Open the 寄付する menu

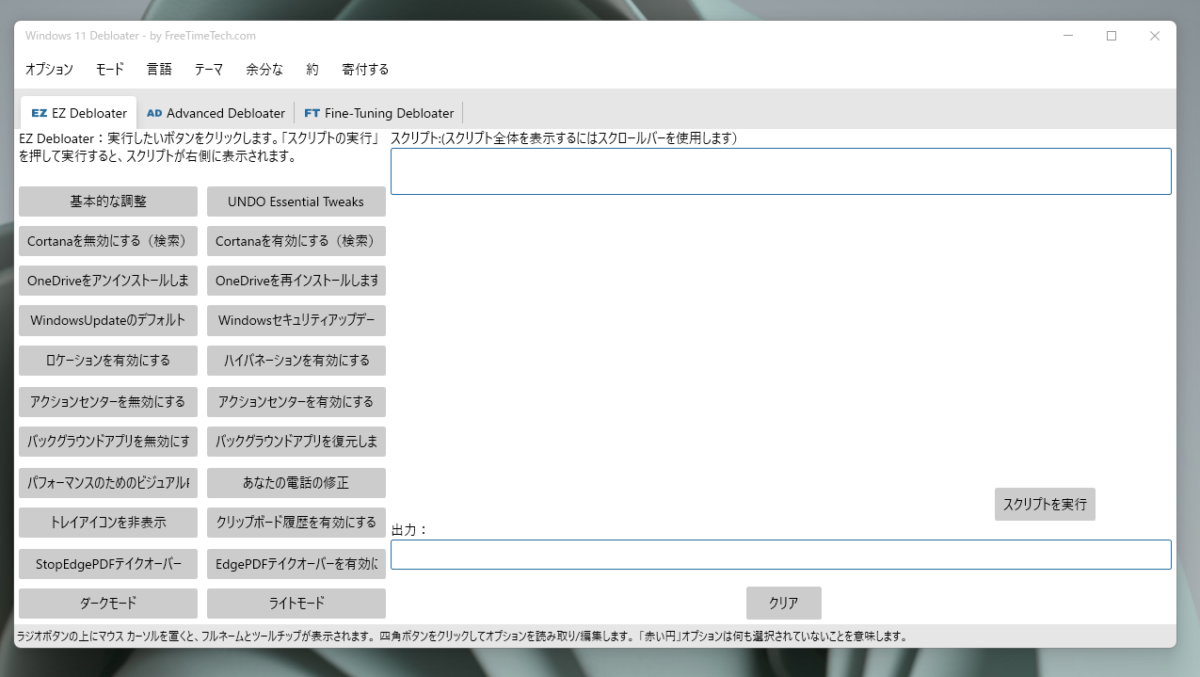click(x=365, y=69)
